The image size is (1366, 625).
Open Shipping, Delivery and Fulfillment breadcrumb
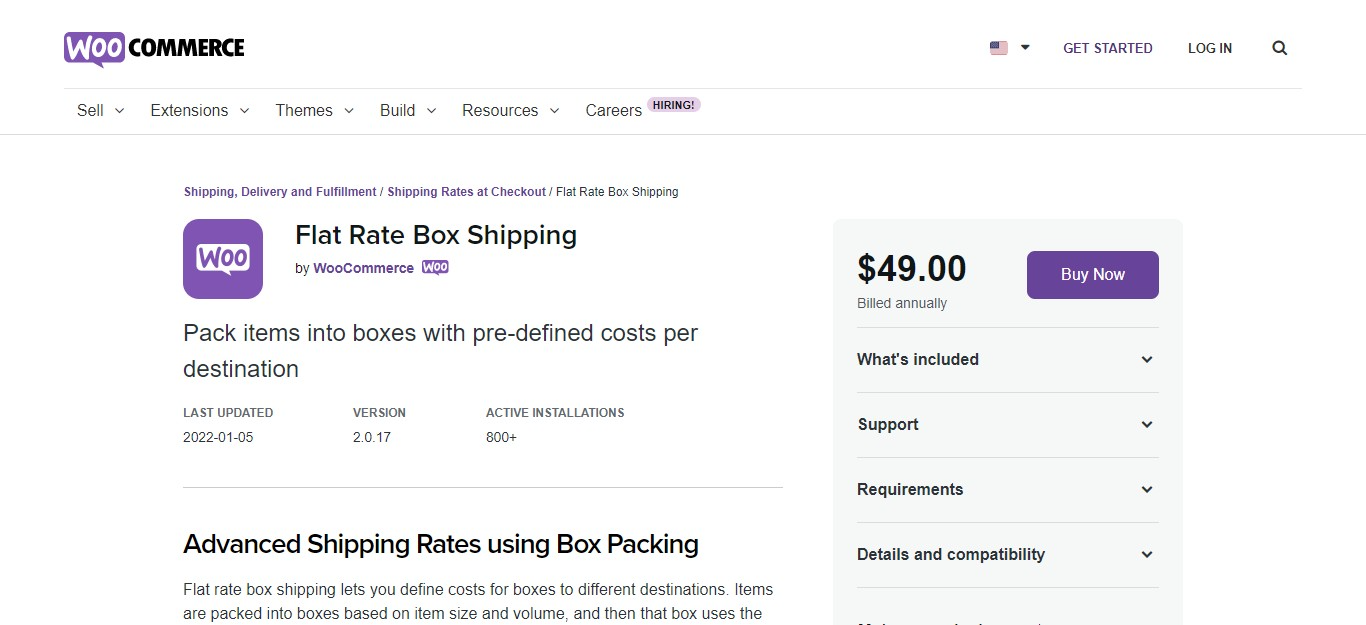coord(280,192)
